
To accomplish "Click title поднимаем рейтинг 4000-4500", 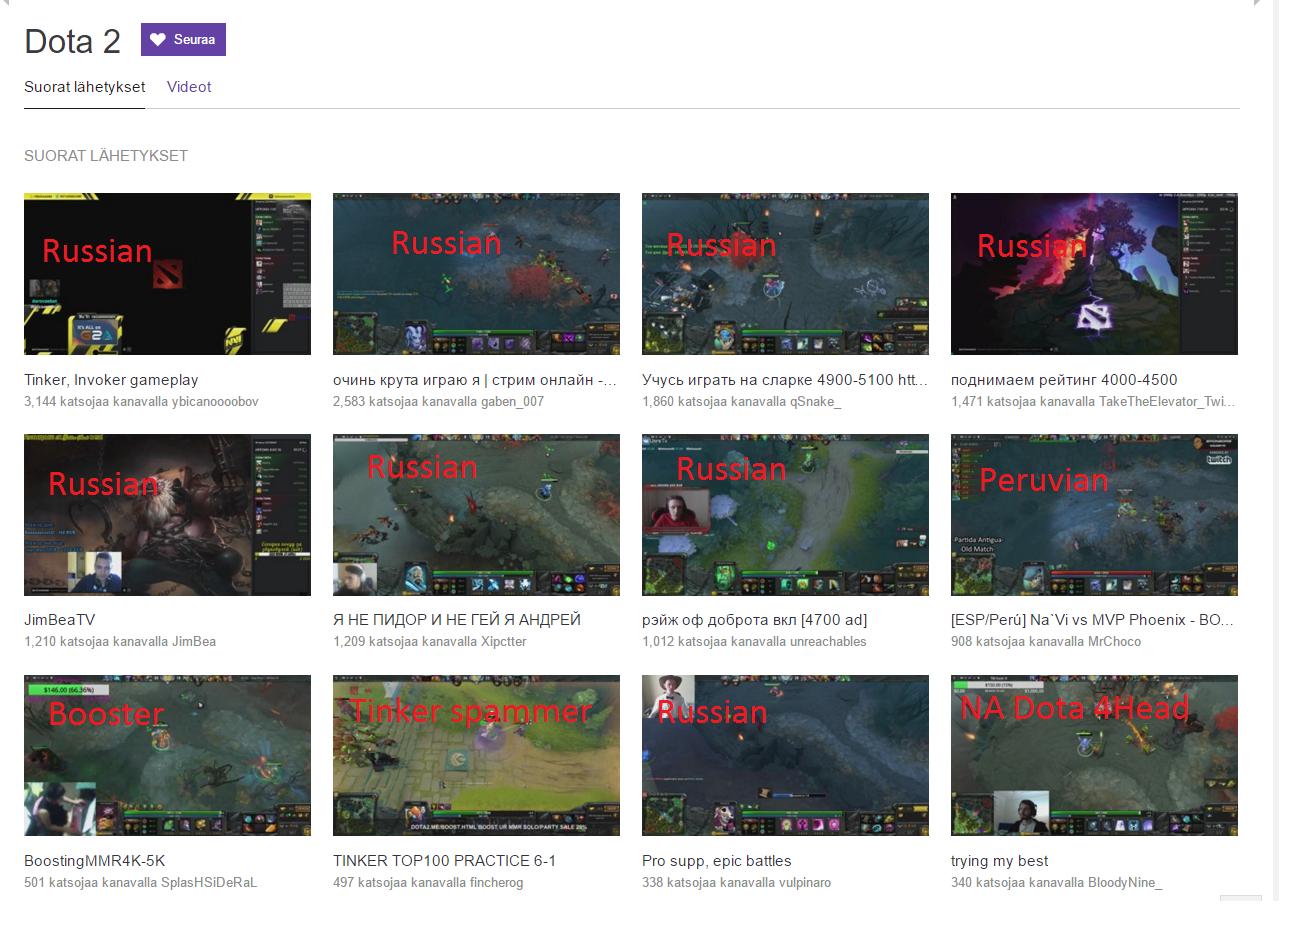I will pos(1064,380).
